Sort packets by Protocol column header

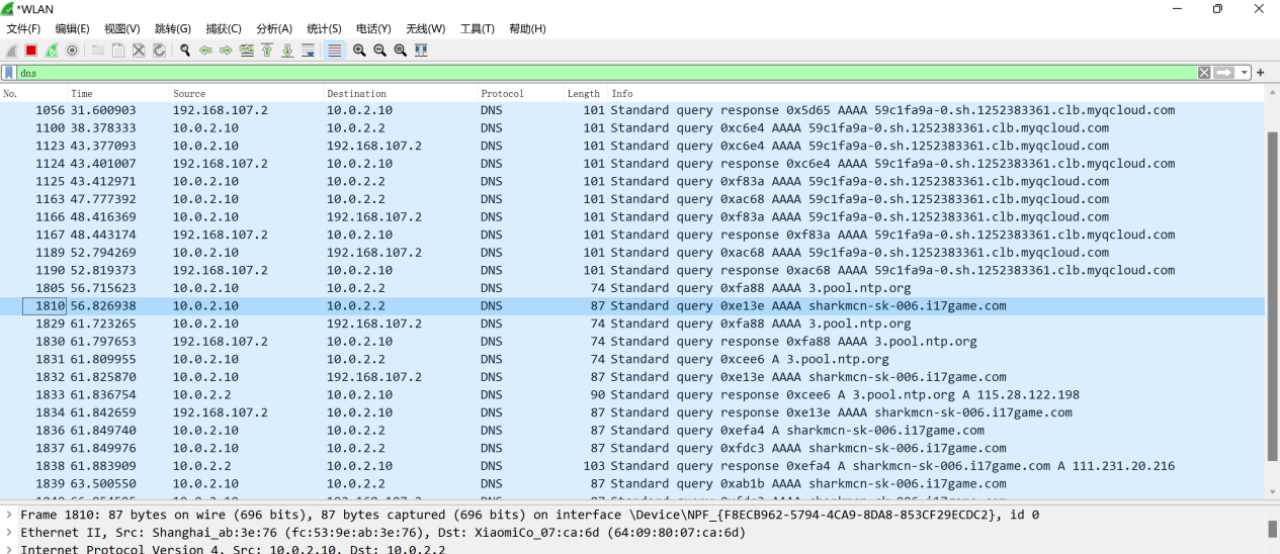click(x=502, y=94)
